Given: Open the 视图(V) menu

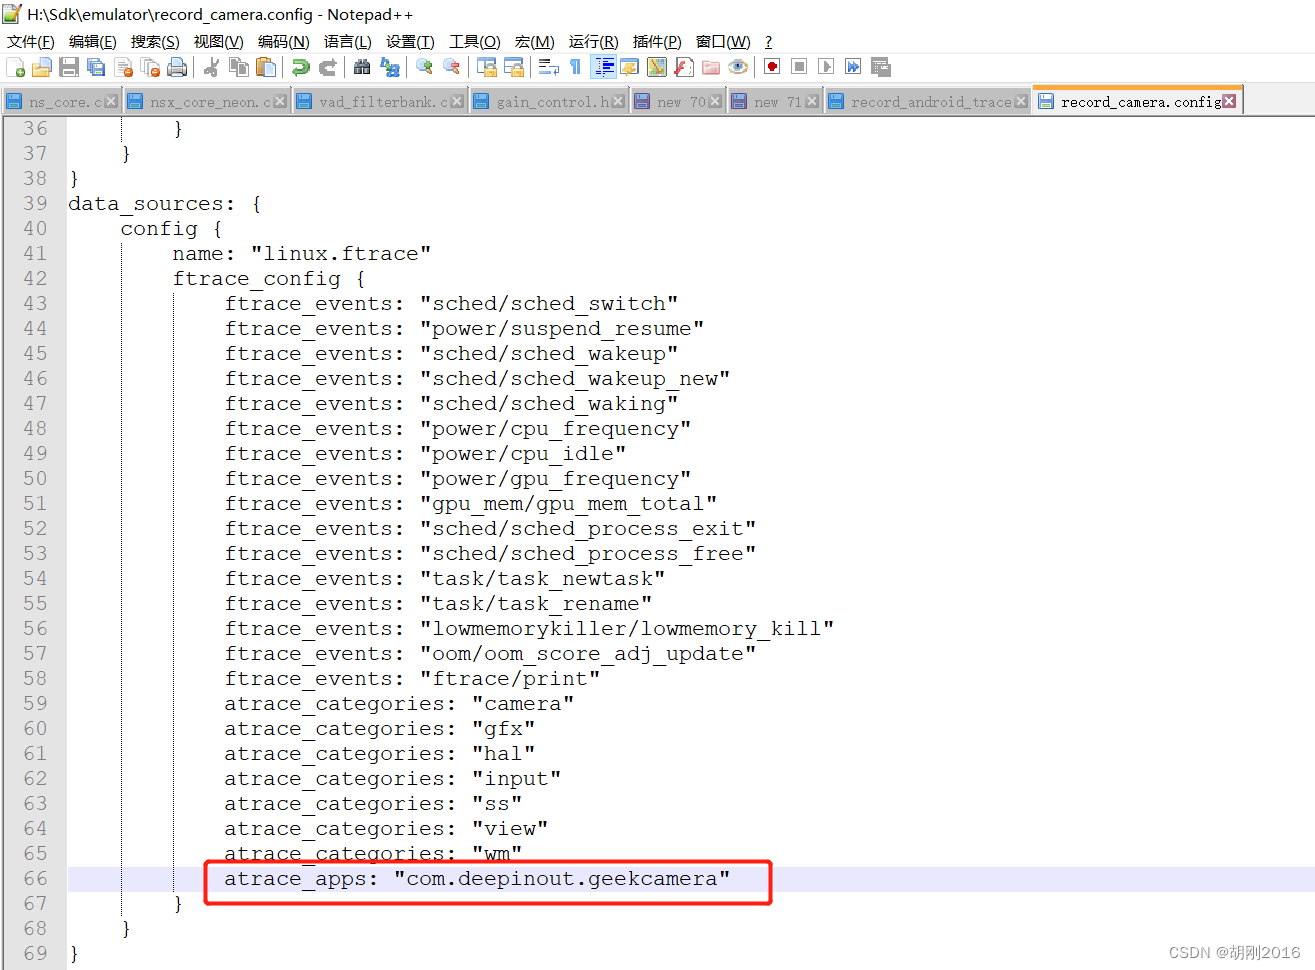Looking at the screenshot, I should [x=218, y=41].
